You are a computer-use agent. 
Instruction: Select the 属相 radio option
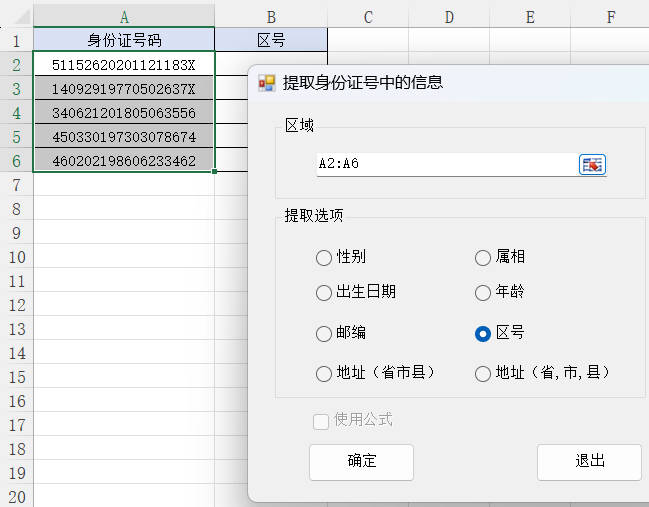point(483,258)
